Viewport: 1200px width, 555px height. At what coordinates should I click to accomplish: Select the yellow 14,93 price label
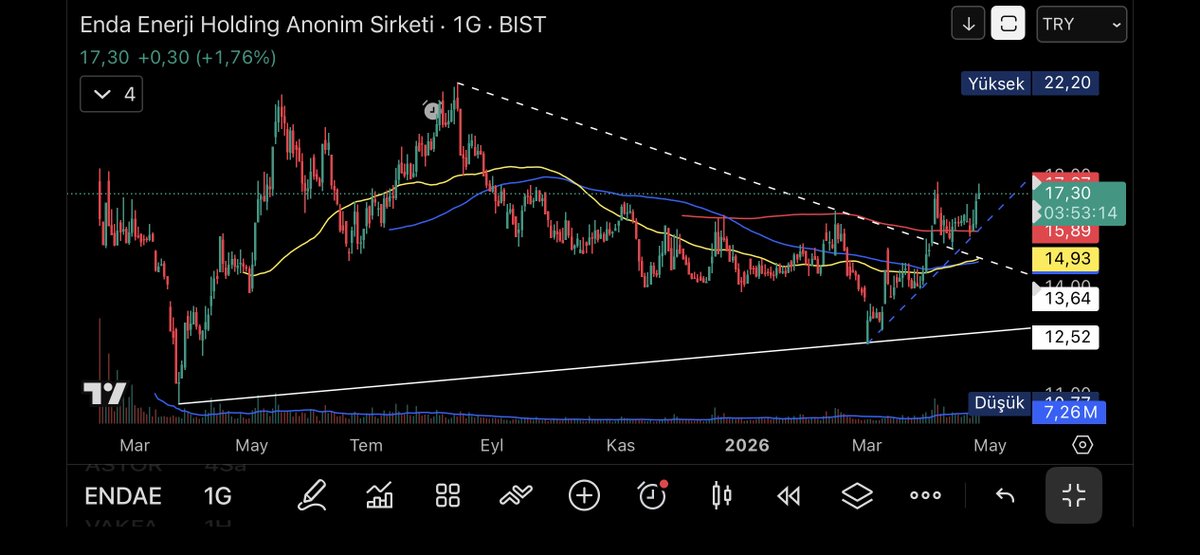1065,260
